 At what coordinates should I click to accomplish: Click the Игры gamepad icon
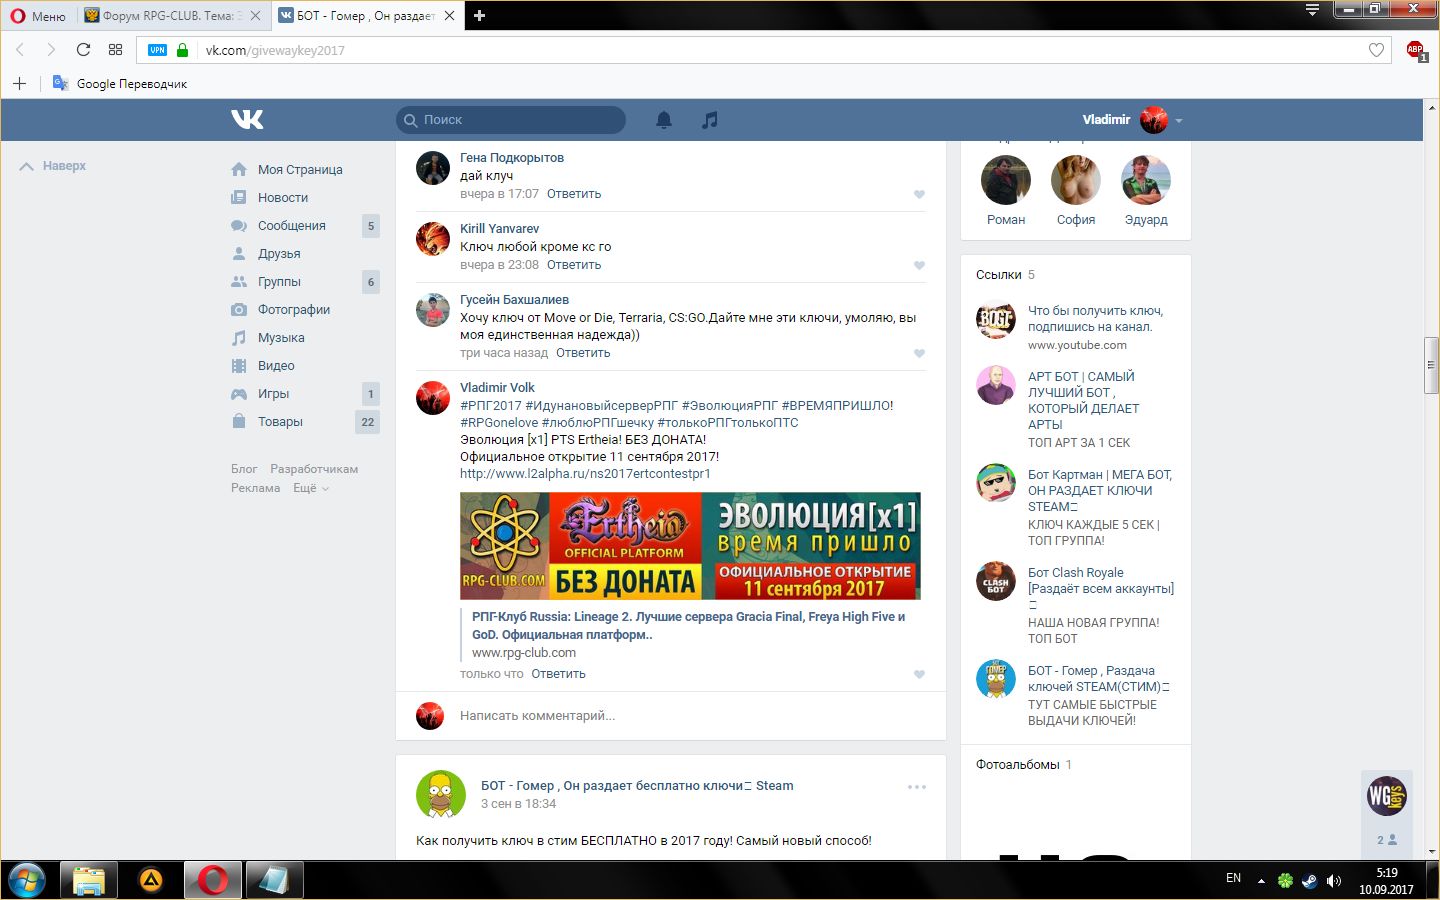[239, 394]
